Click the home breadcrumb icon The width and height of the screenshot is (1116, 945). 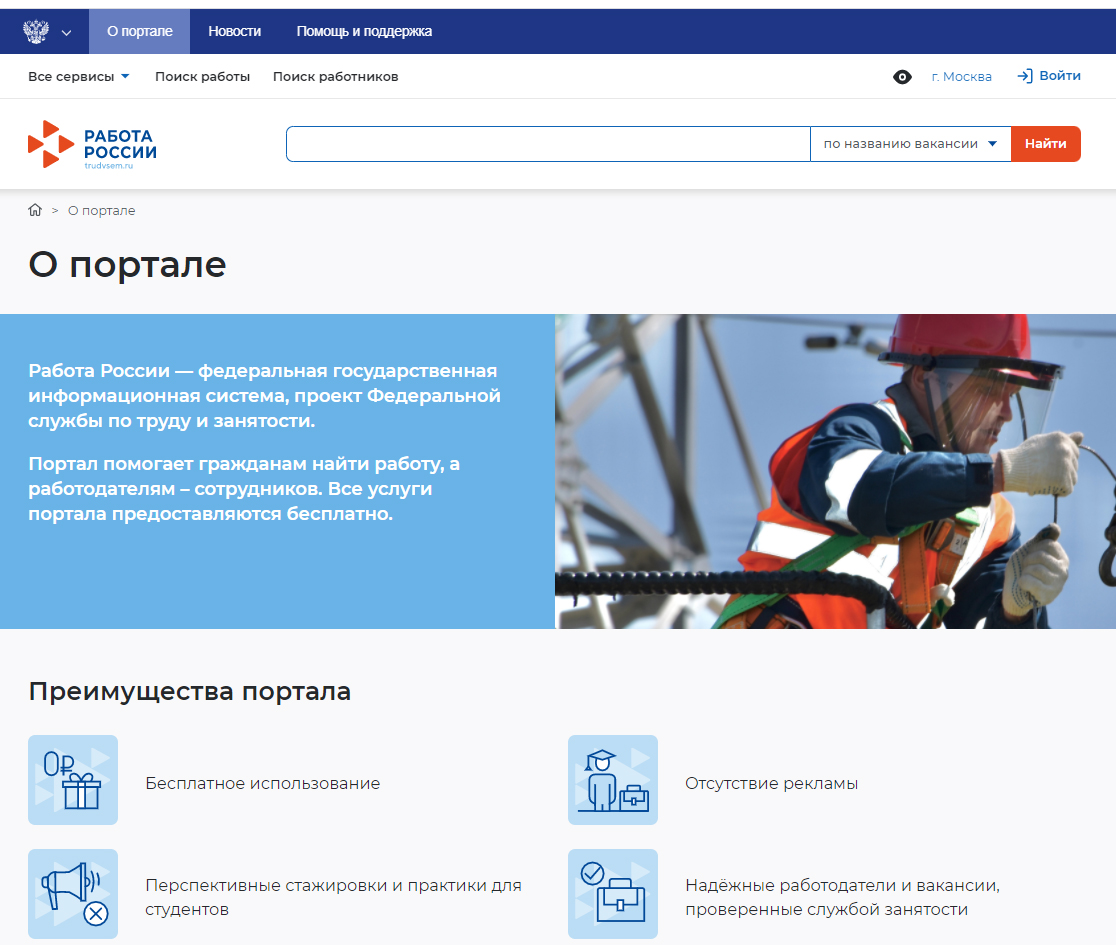coord(35,210)
